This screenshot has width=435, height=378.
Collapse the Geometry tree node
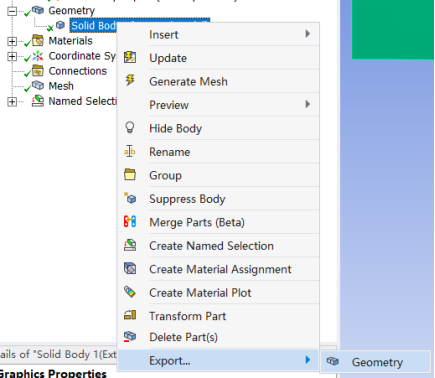[12, 11]
